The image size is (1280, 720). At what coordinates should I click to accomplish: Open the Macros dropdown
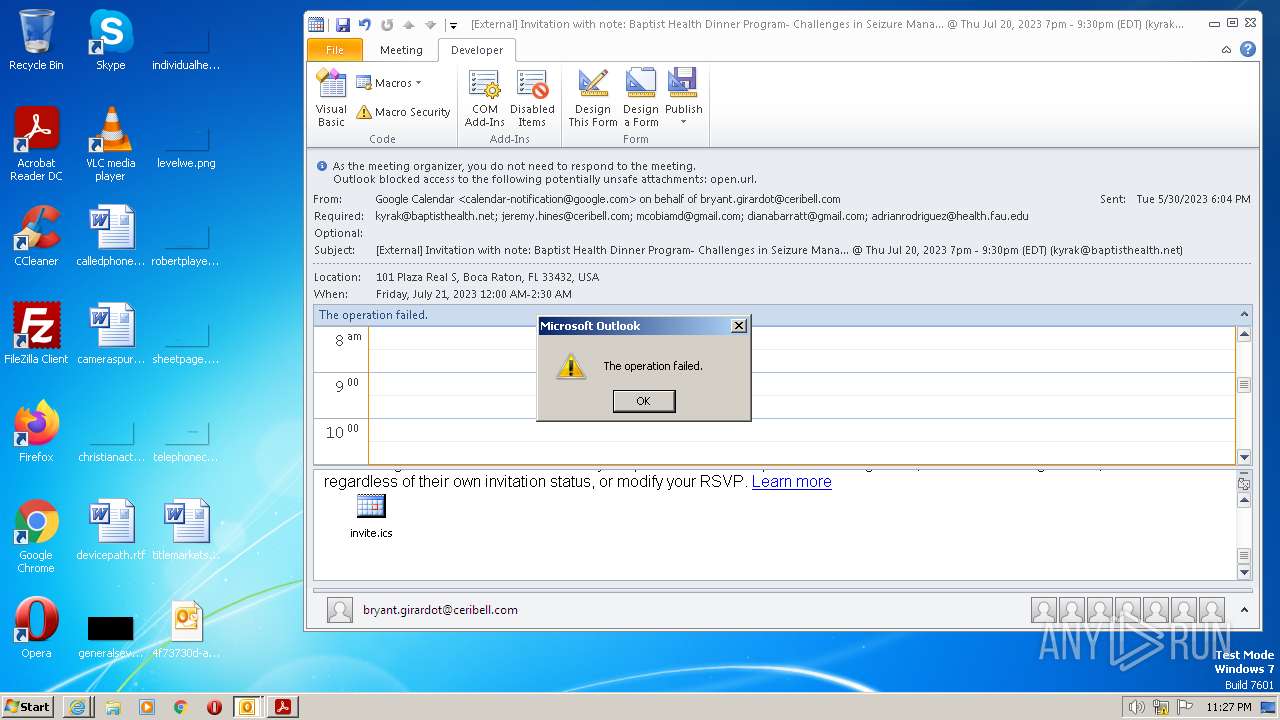tap(389, 83)
